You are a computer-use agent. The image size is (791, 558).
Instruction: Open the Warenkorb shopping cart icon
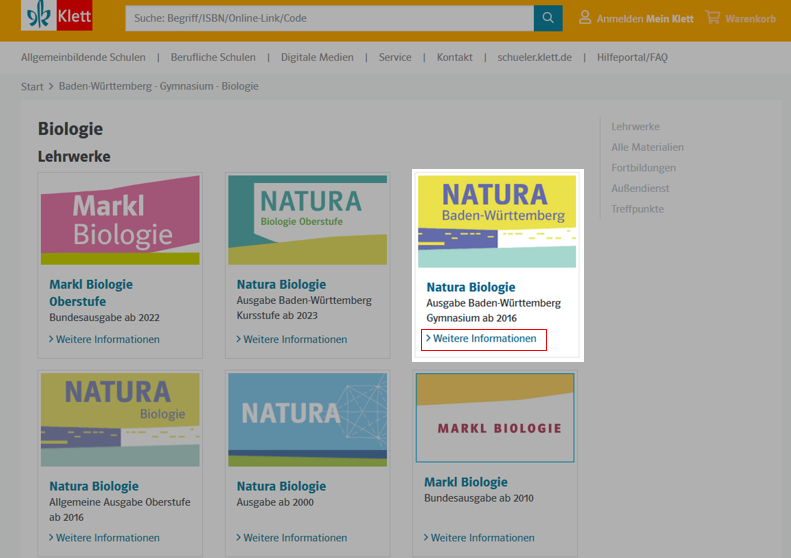pyautogui.click(x=712, y=18)
